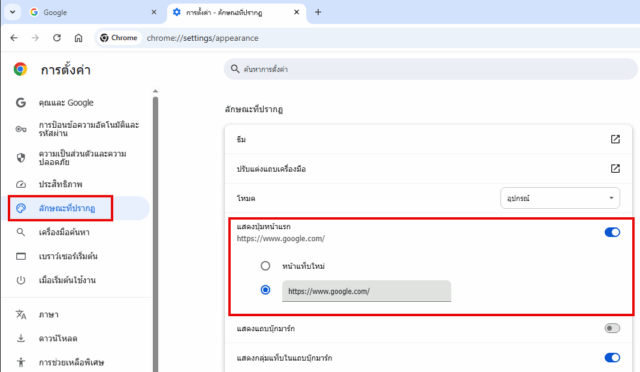Click the search engine magnifier sidebar icon
This screenshot has width=640, height=372.
[21, 232]
